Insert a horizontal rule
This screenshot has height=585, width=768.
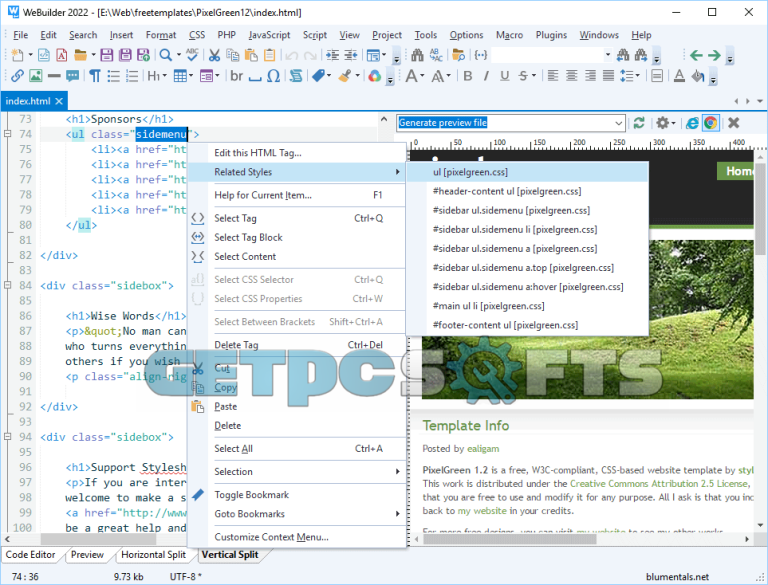54,76
